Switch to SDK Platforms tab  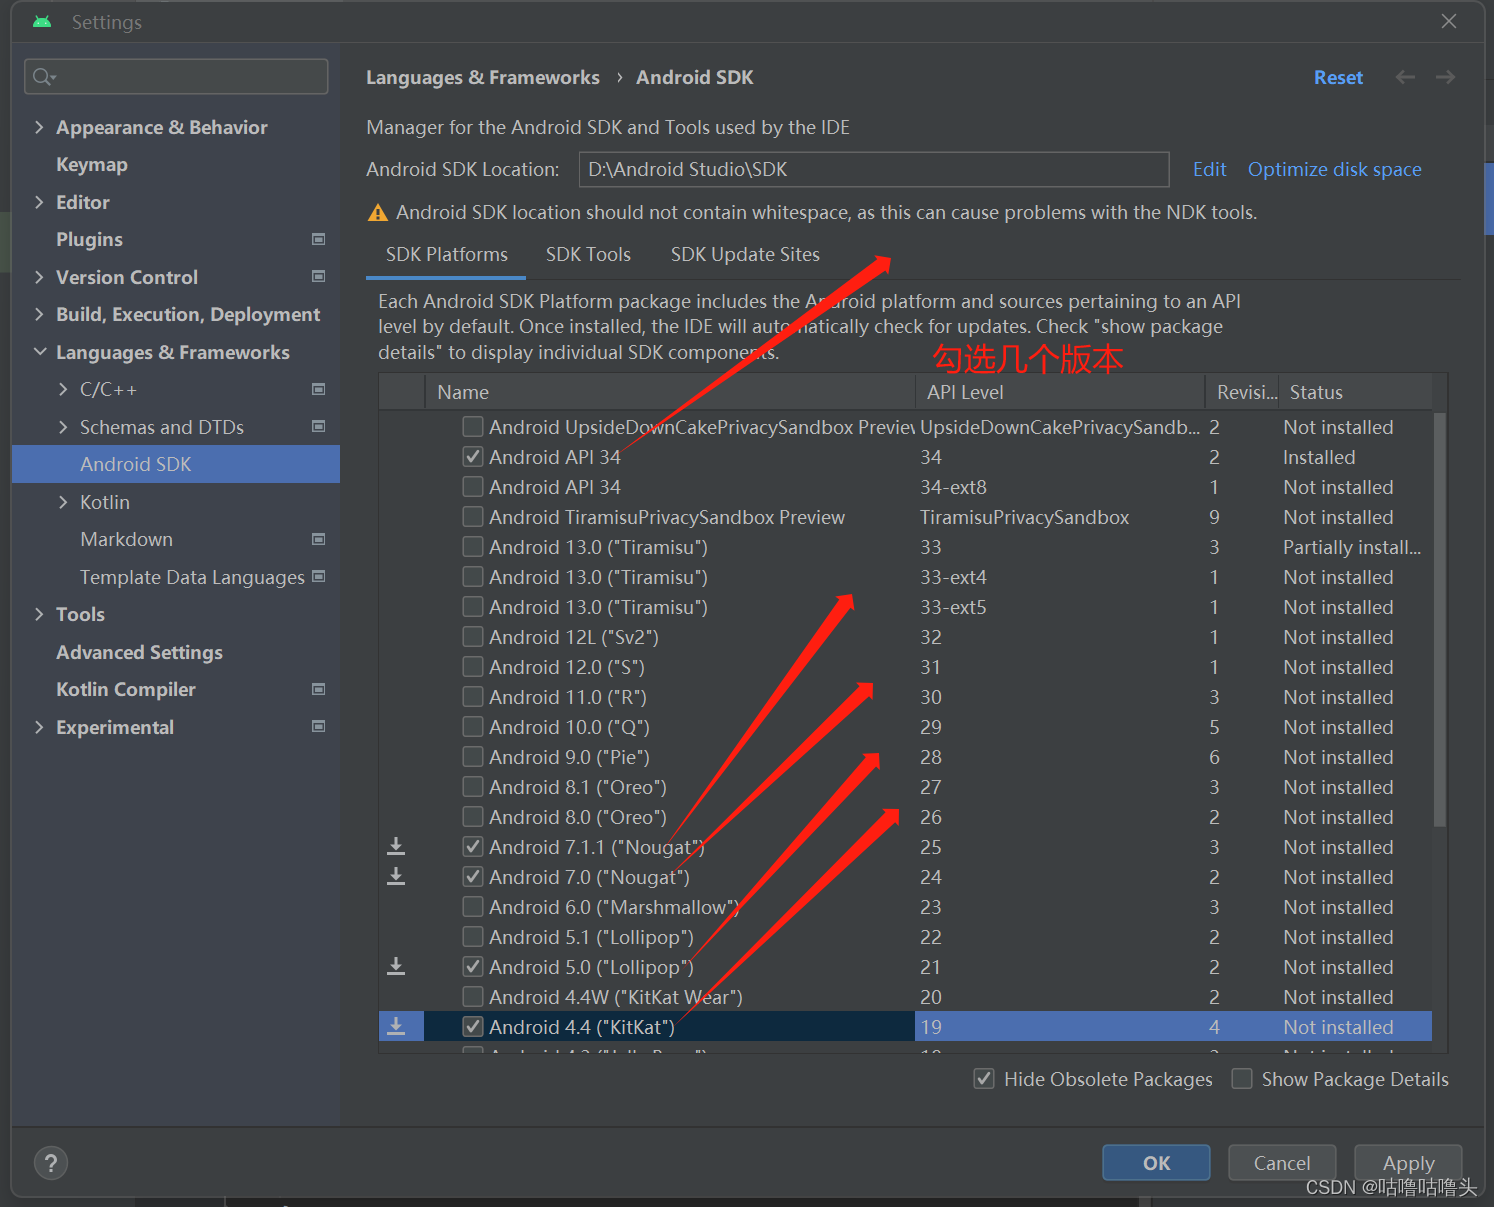[x=447, y=255]
